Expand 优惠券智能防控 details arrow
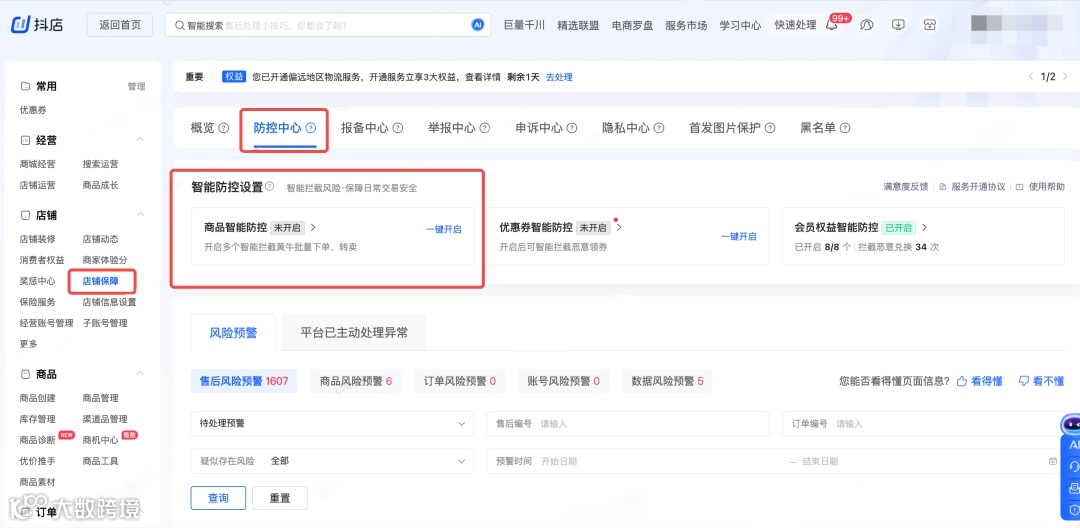This screenshot has height=528, width=1080. coord(619,227)
